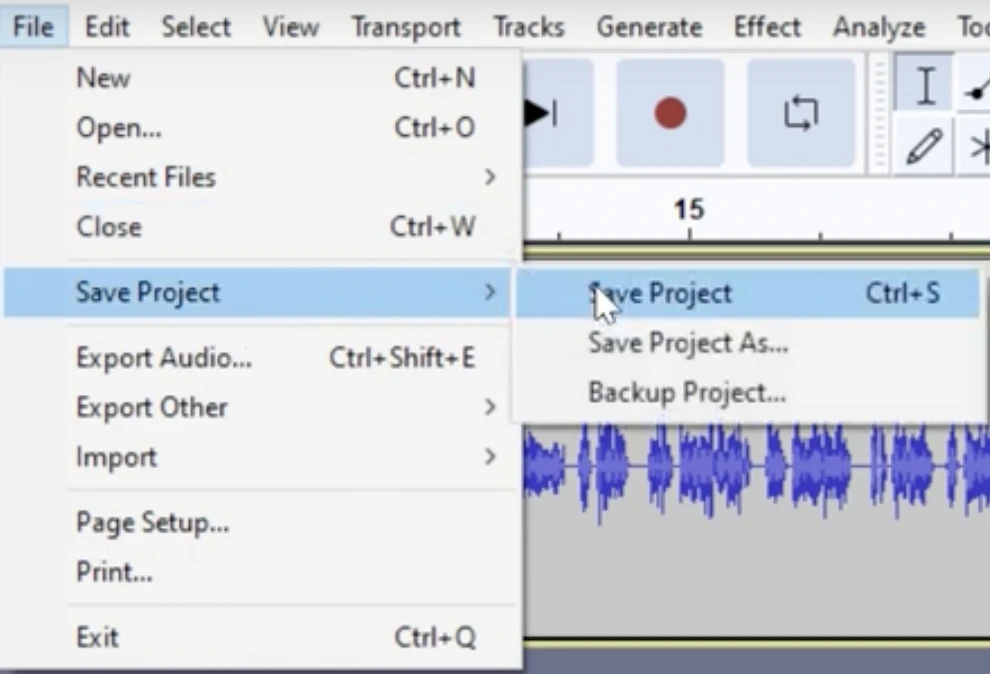
Task: Choose Open... in the File menu
Action: [x=118, y=127]
